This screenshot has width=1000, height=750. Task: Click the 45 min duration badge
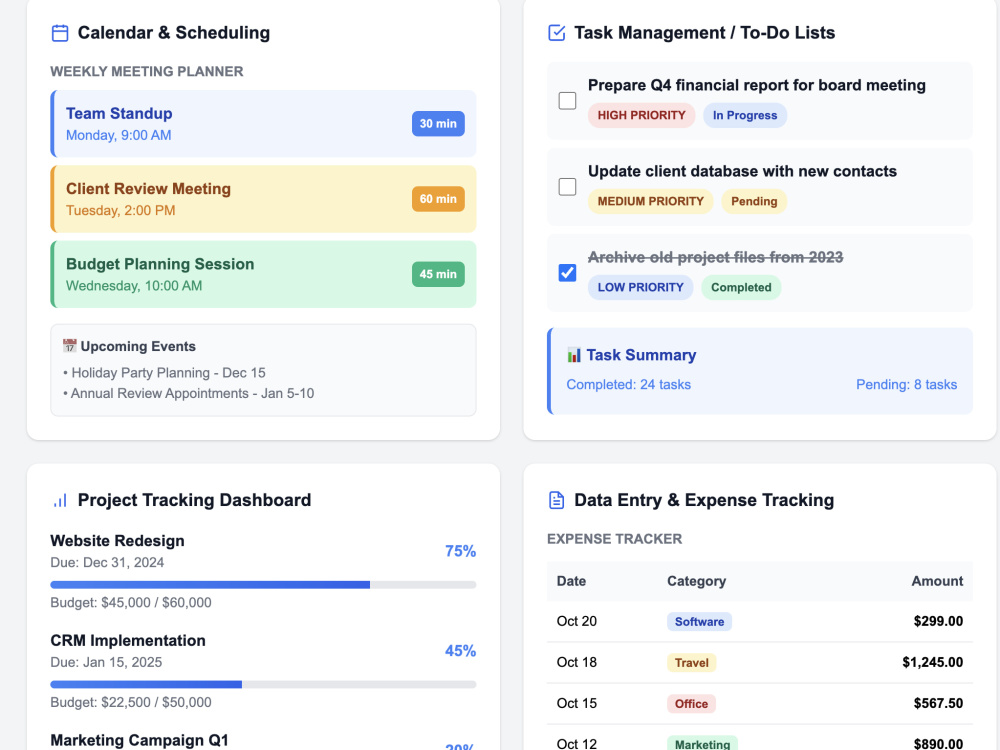(x=438, y=274)
